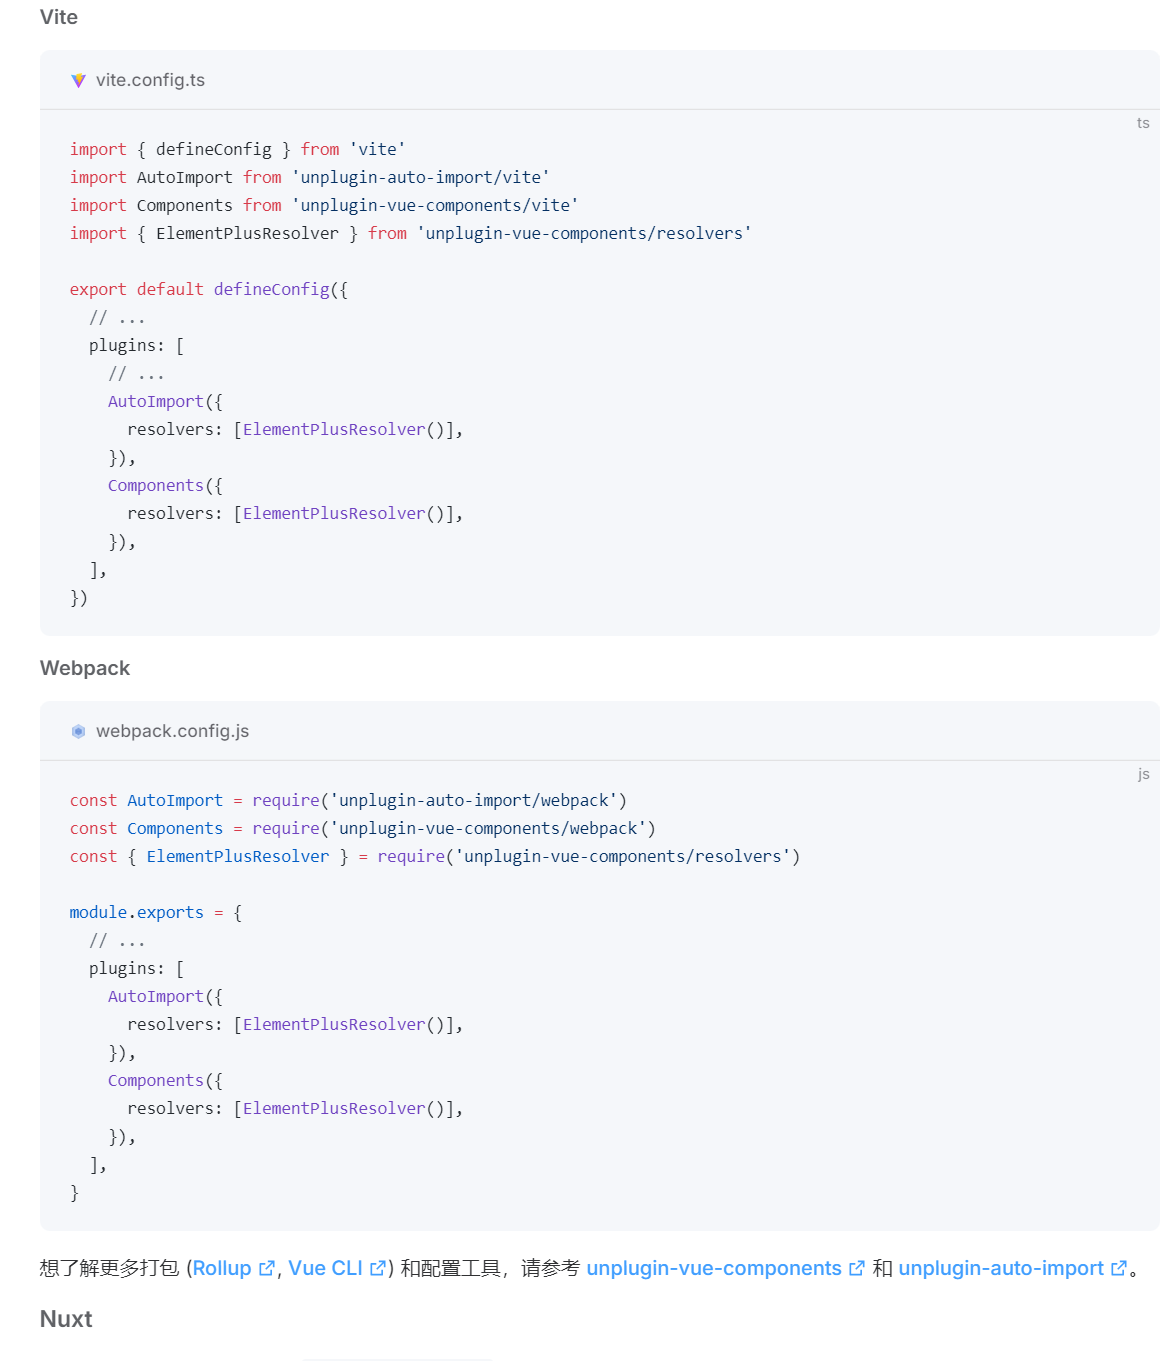Click the external-link icon after the unplugin-auto-import link
The height and width of the screenshot is (1361, 1163).
tap(1118, 1269)
